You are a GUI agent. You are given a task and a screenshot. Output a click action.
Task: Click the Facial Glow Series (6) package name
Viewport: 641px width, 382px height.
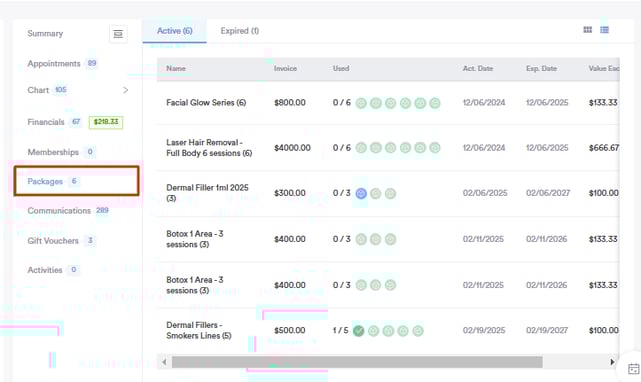[206, 103]
